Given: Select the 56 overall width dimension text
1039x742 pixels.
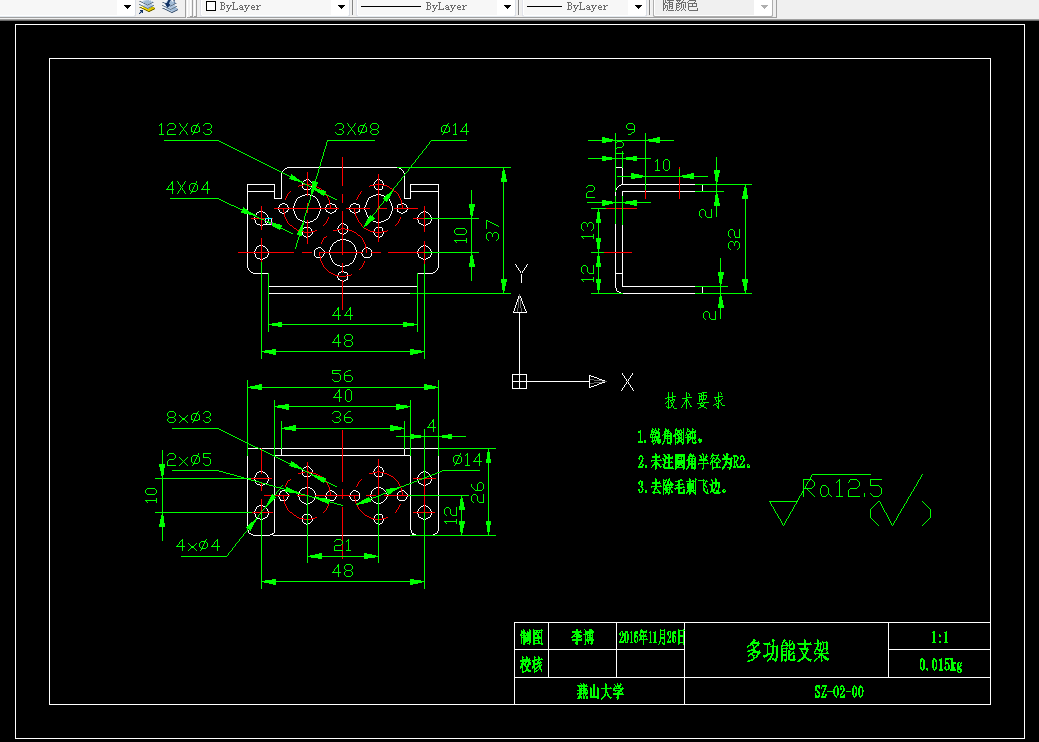Looking at the screenshot, I should coord(343,376).
